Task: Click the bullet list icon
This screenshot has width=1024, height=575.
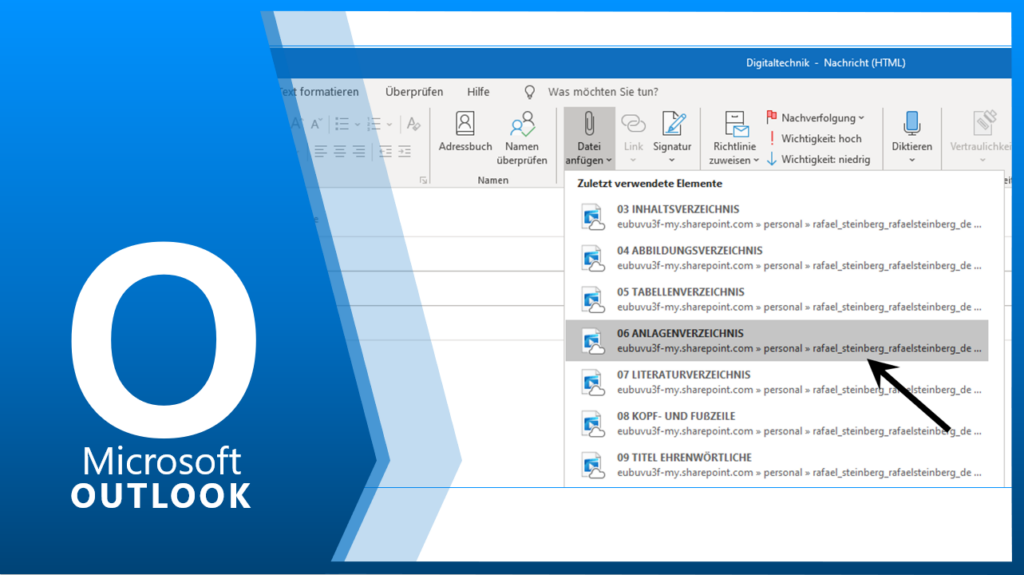Action: pyautogui.click(x=342, y=123)
